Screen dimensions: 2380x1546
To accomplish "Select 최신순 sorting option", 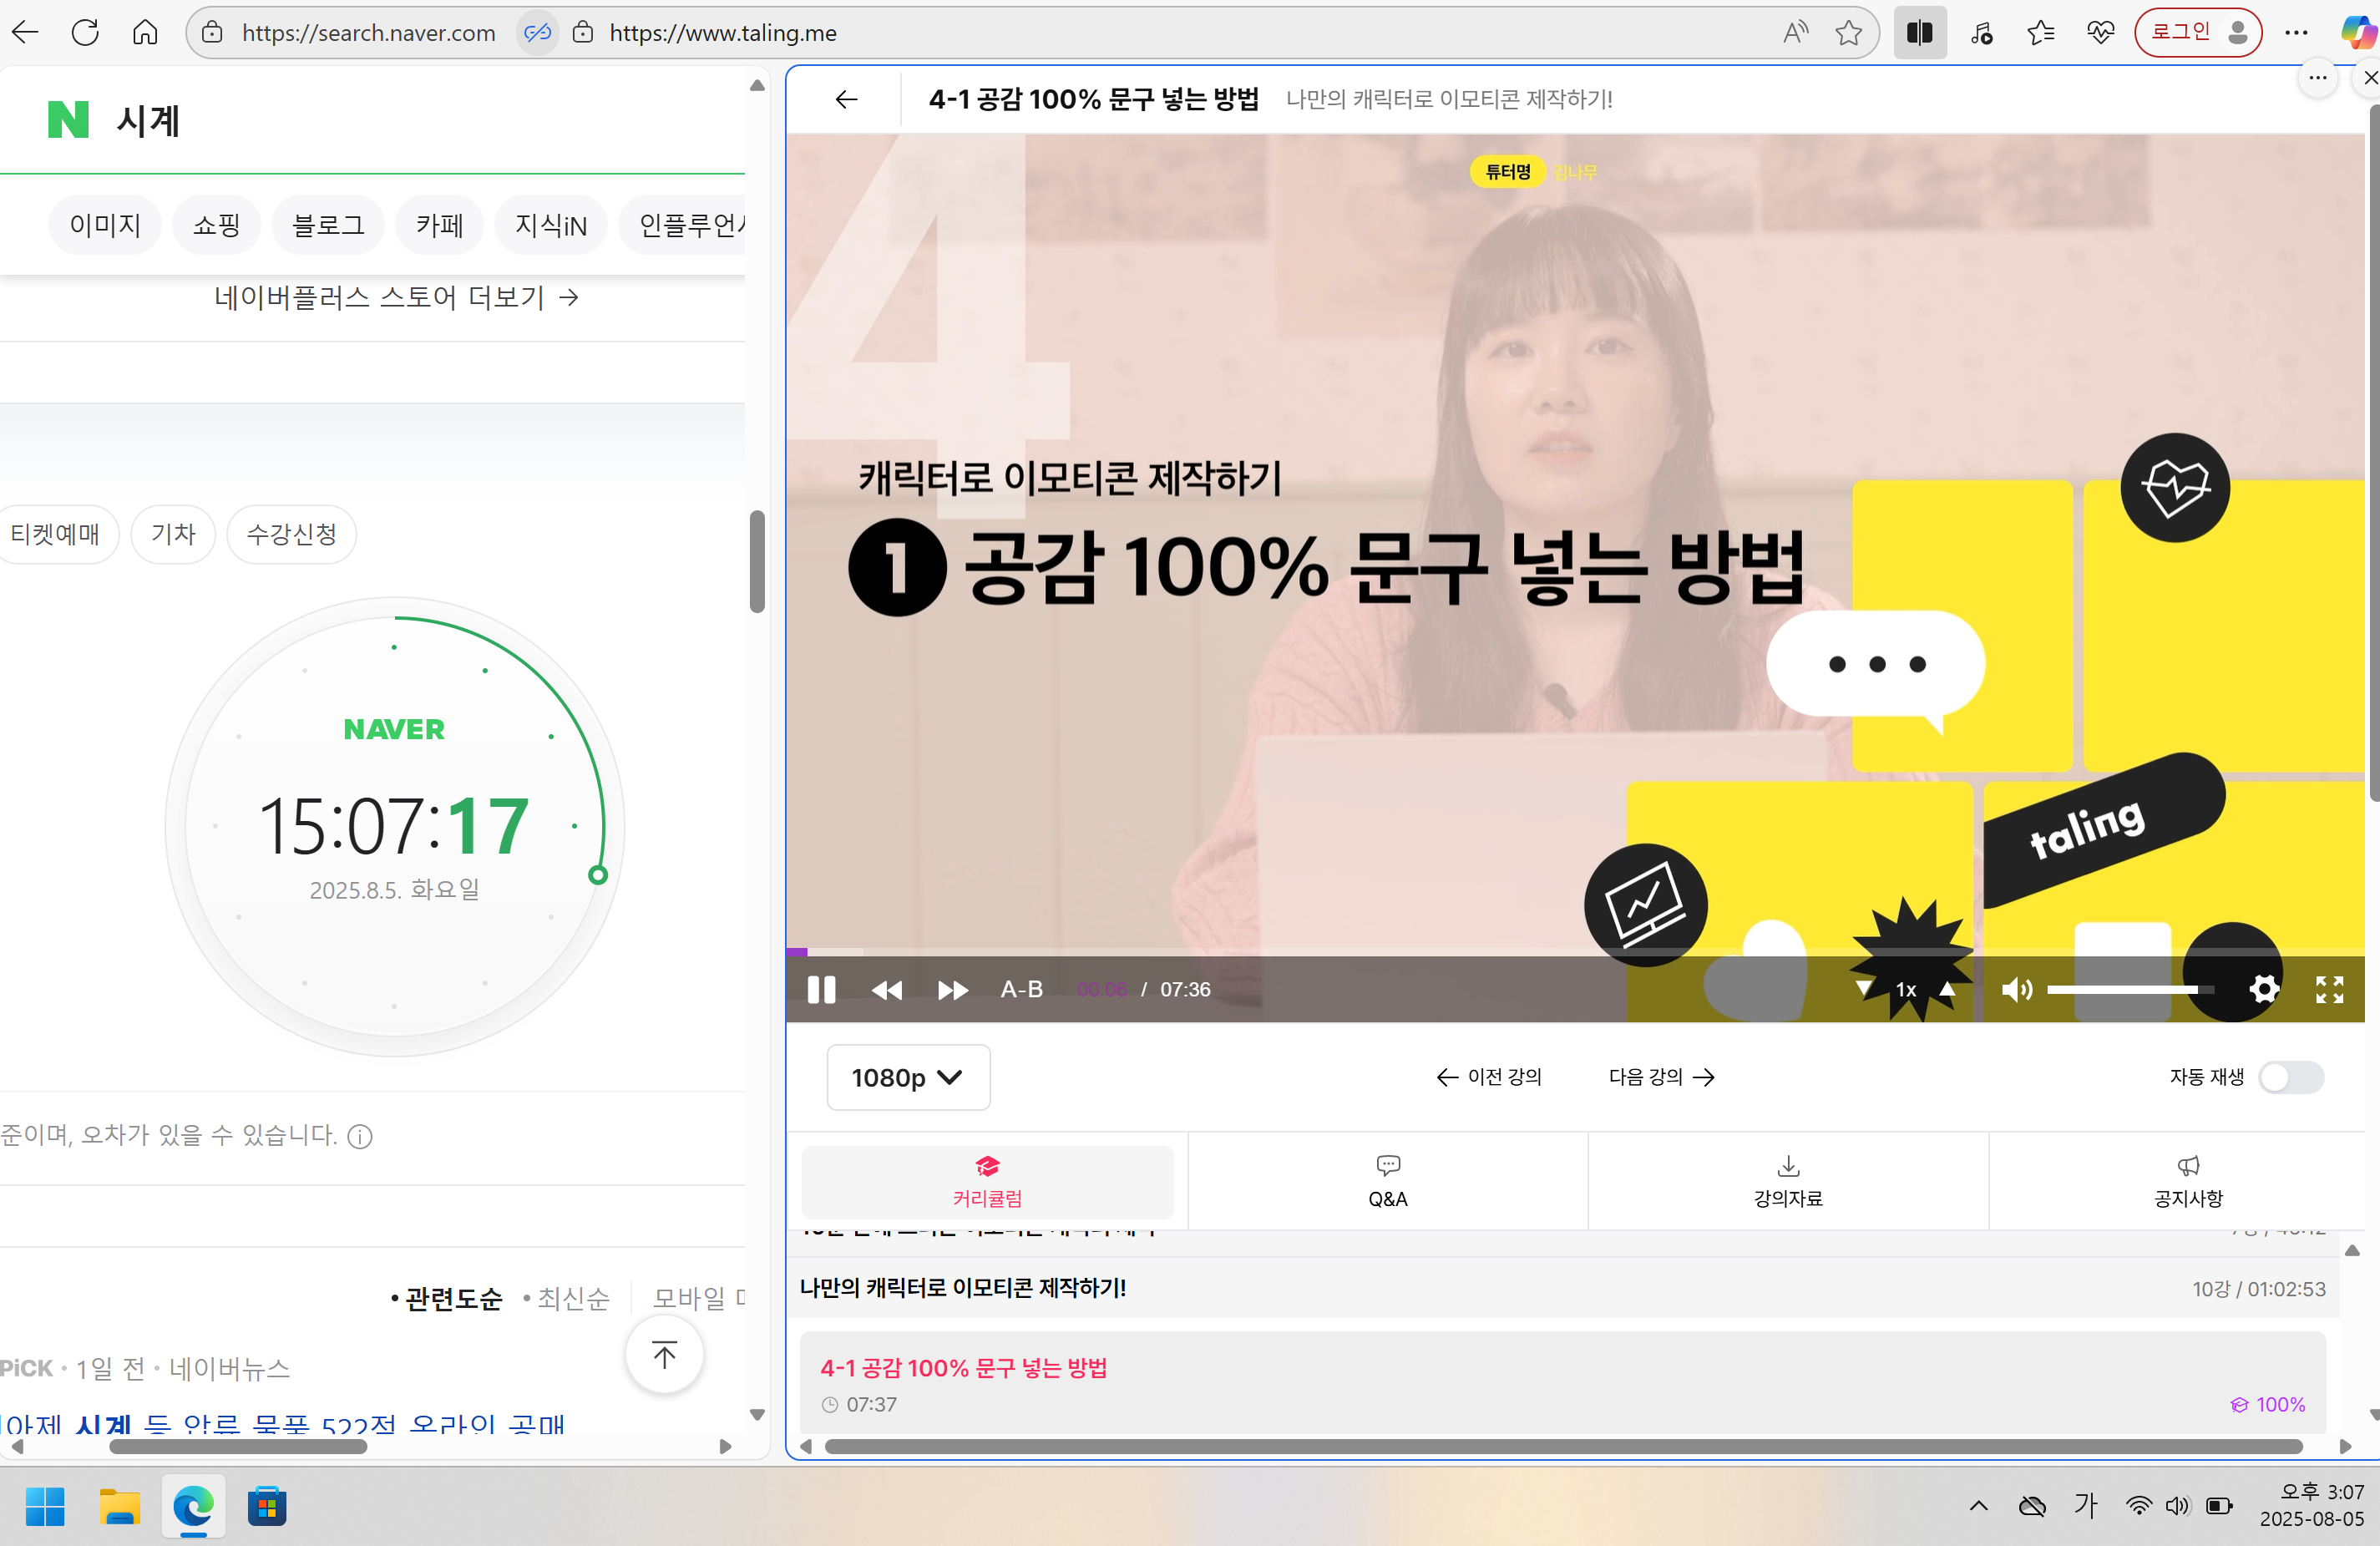I will [x=572, y=1298].
